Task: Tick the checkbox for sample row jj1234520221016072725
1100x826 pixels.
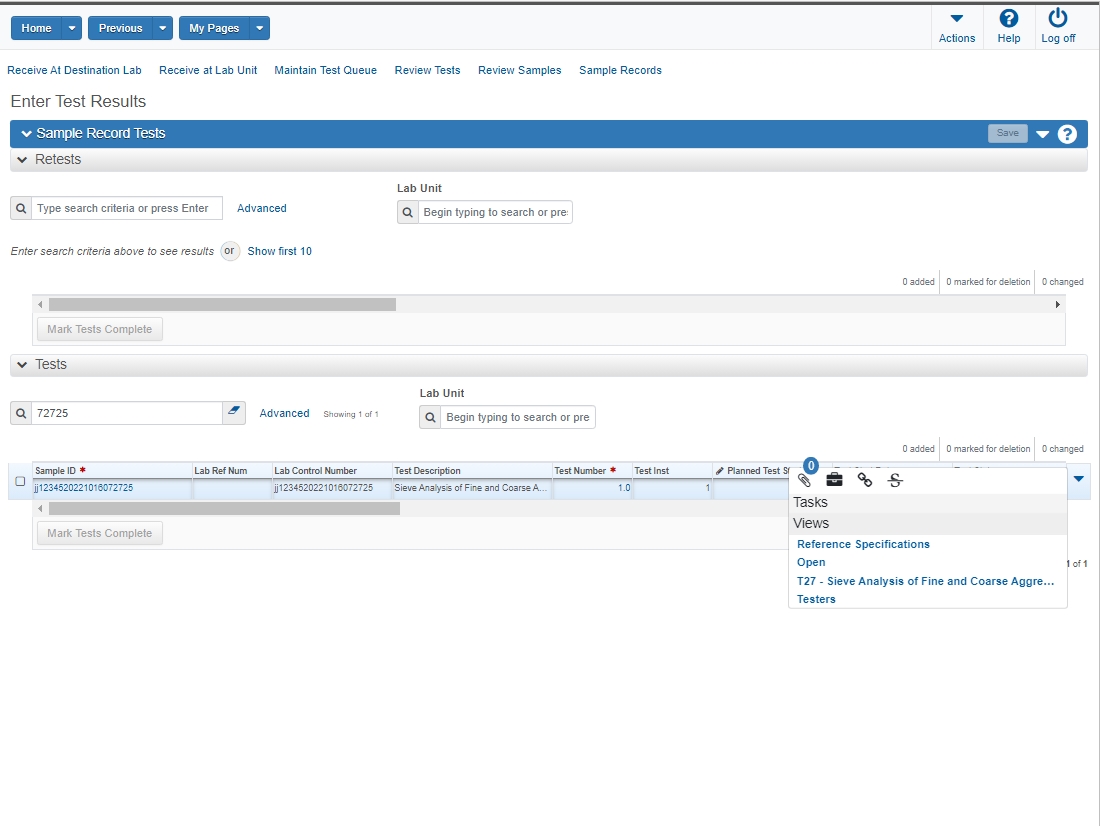Action: (x=20, y=481)
